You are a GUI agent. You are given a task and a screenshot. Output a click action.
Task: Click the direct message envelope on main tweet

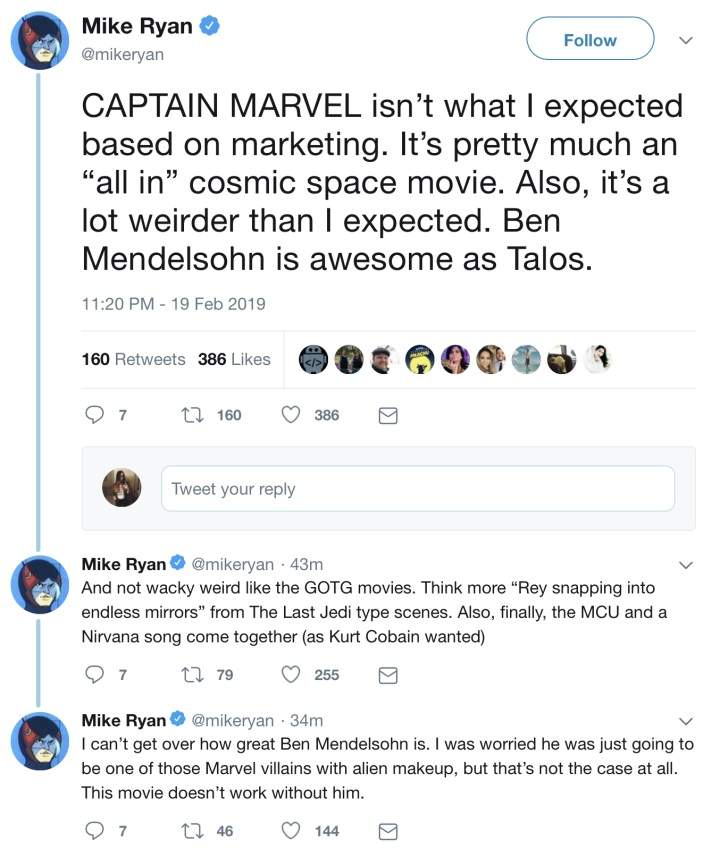(388, 415)
